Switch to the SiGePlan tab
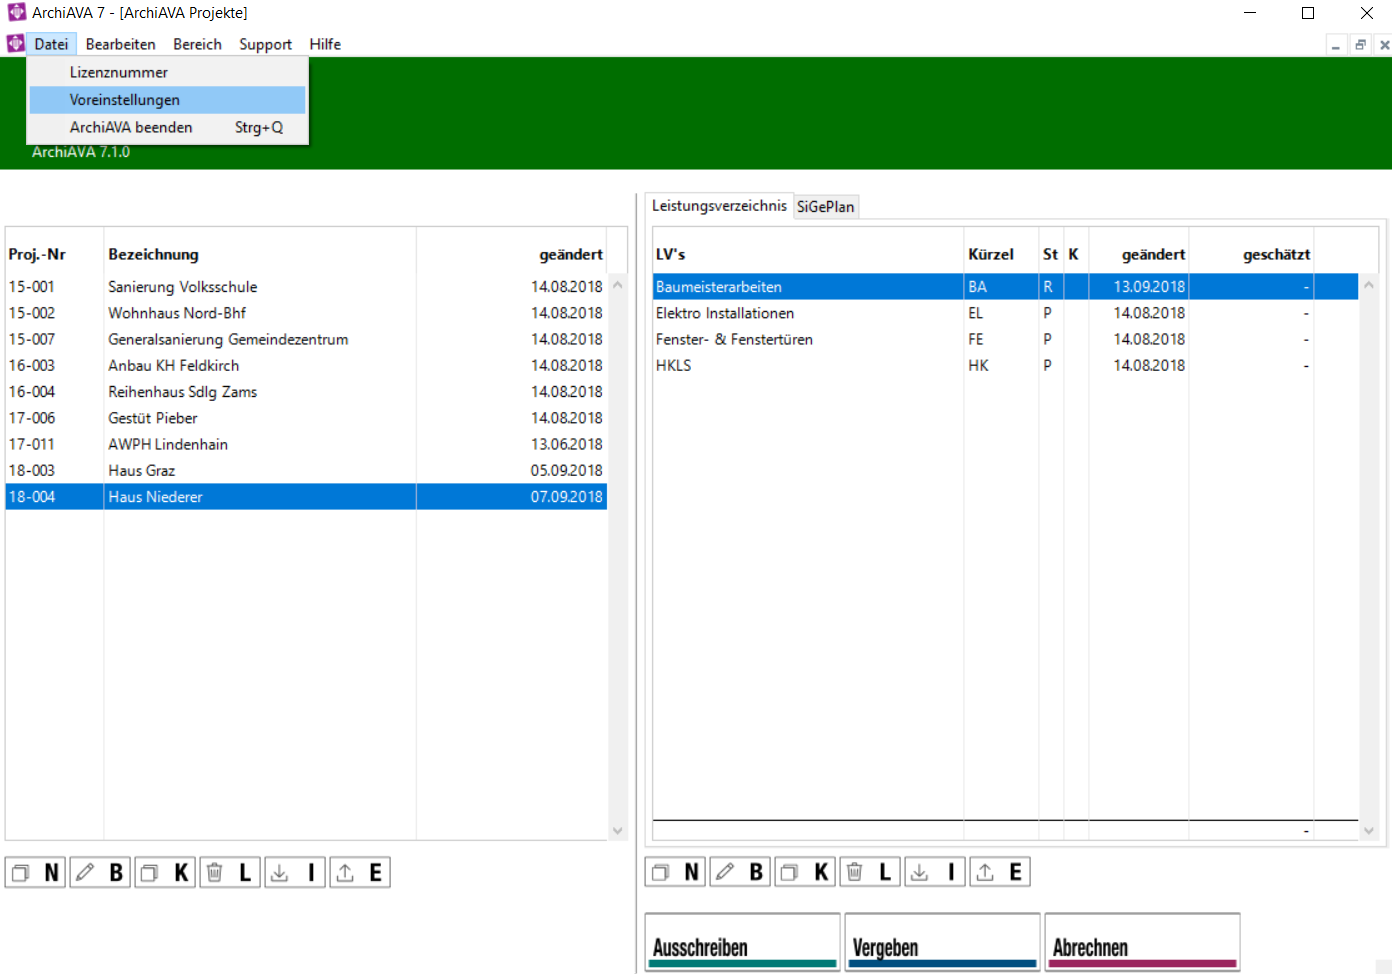 (x=826, y=206)
